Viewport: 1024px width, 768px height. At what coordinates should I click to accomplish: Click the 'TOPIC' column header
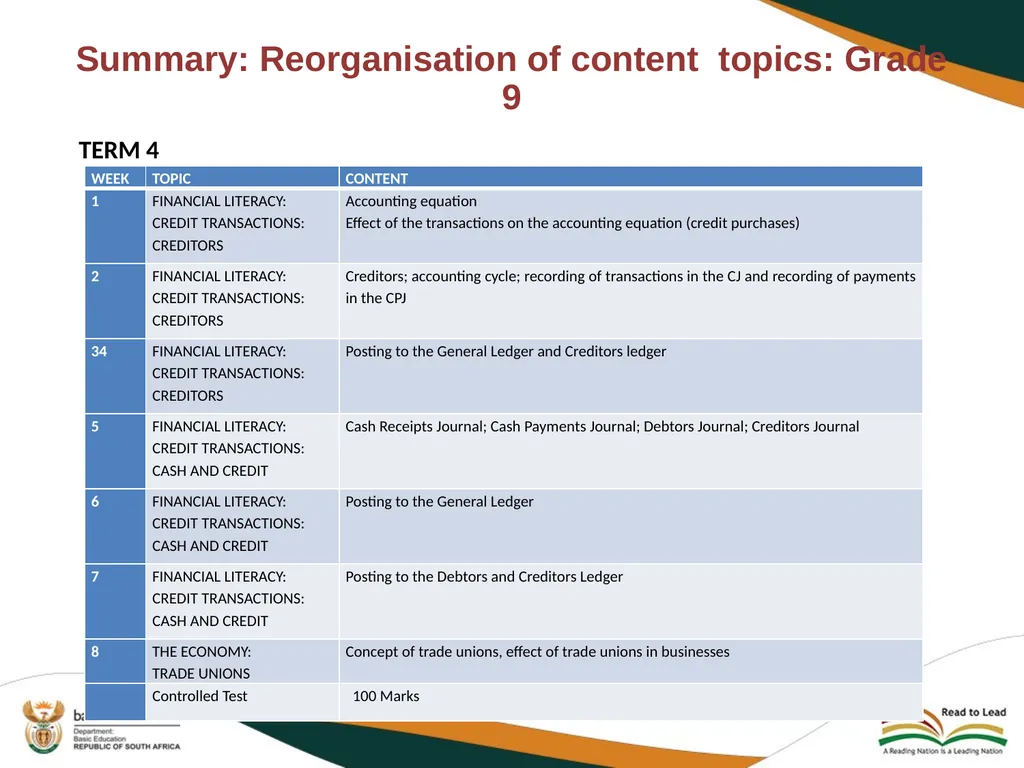pos(242,178)
